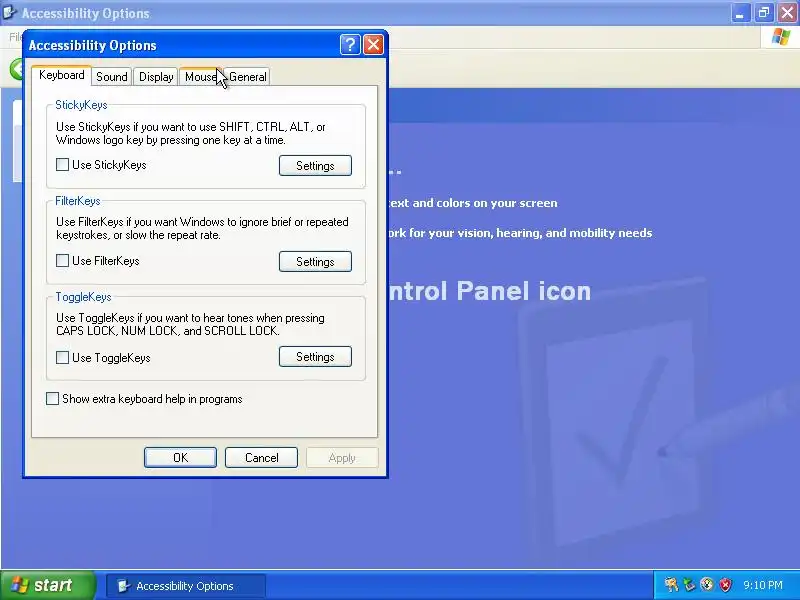Click the ToggleKeys group label
Viewport: 800px width, 600px height.
[83, 296]
